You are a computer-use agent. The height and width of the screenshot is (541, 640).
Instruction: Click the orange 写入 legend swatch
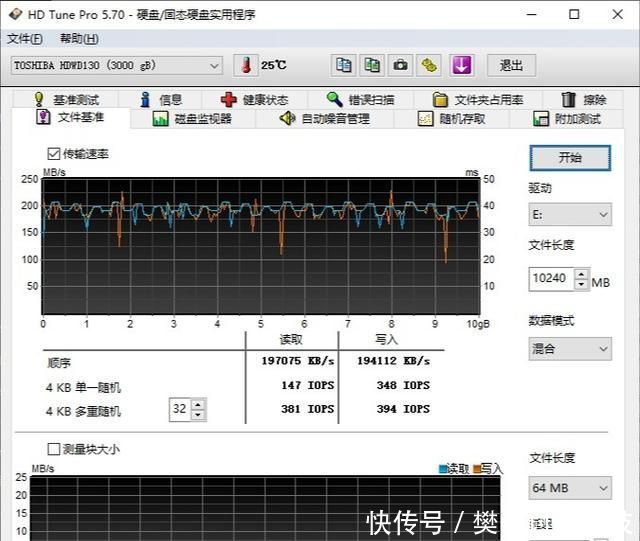coord(477,469)
